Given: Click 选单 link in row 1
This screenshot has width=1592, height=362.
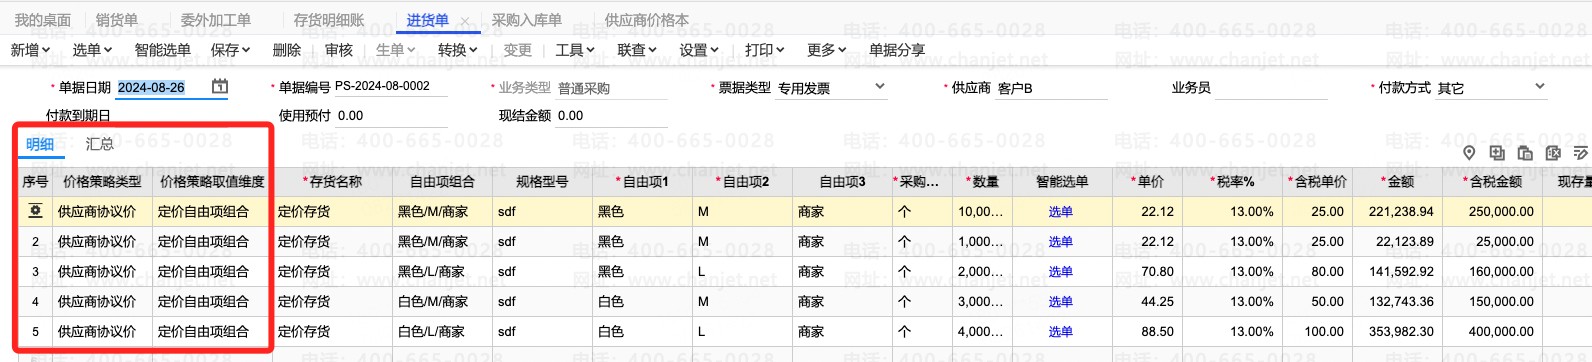Looking at the screenshot, I should click(1060, 212).
